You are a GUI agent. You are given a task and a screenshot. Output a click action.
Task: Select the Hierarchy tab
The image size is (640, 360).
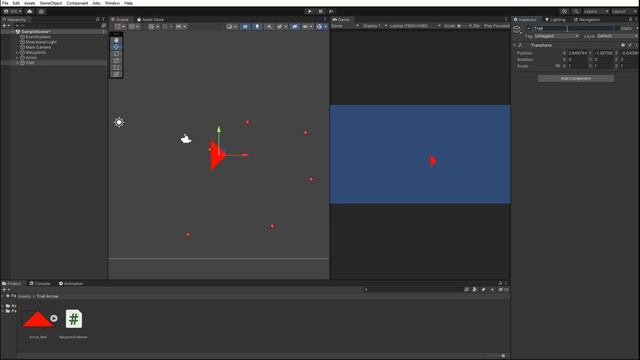pyautogui.click(x=15, y=20)
